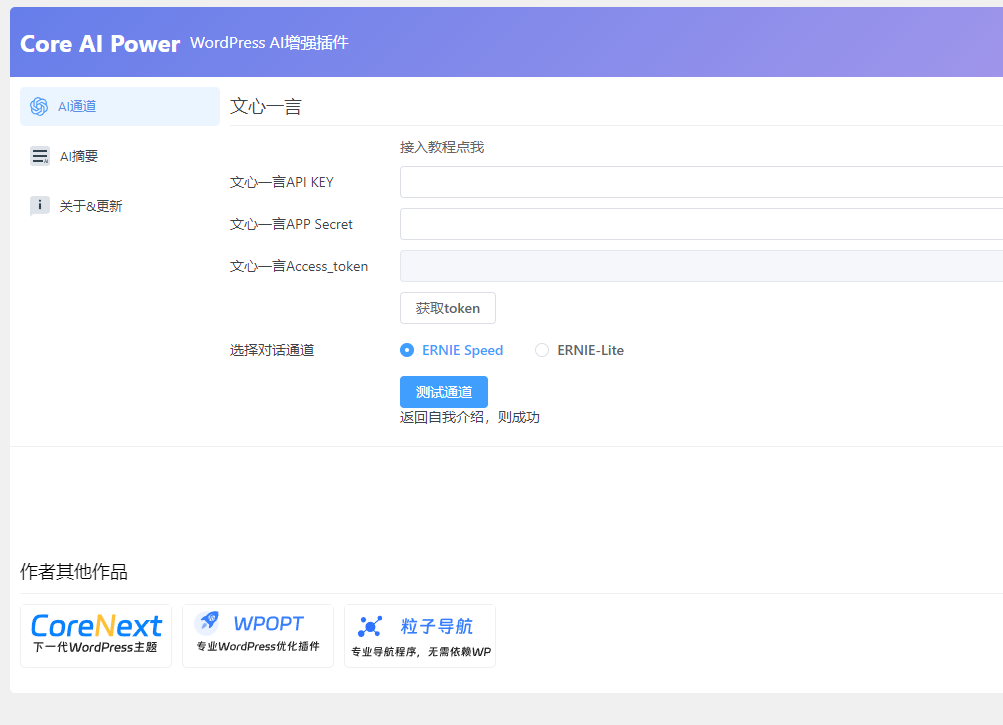
Task: Open the AI通道 menu item
Action: pos(120,106)
